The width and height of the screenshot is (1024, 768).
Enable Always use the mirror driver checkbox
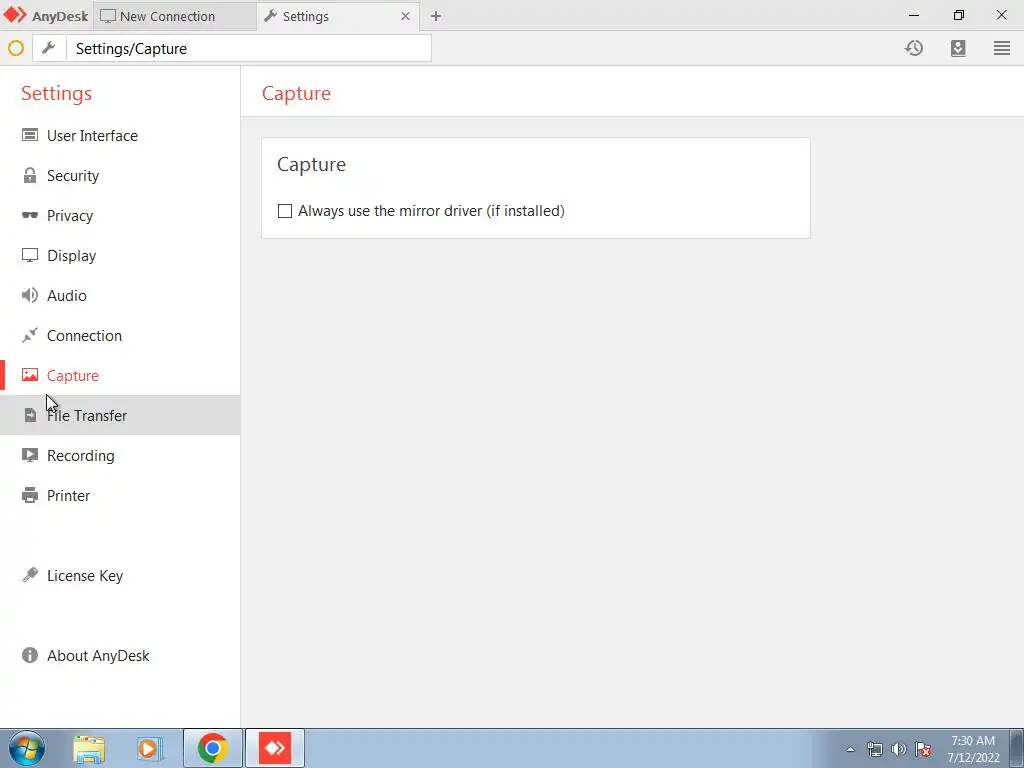pos(285,211)
